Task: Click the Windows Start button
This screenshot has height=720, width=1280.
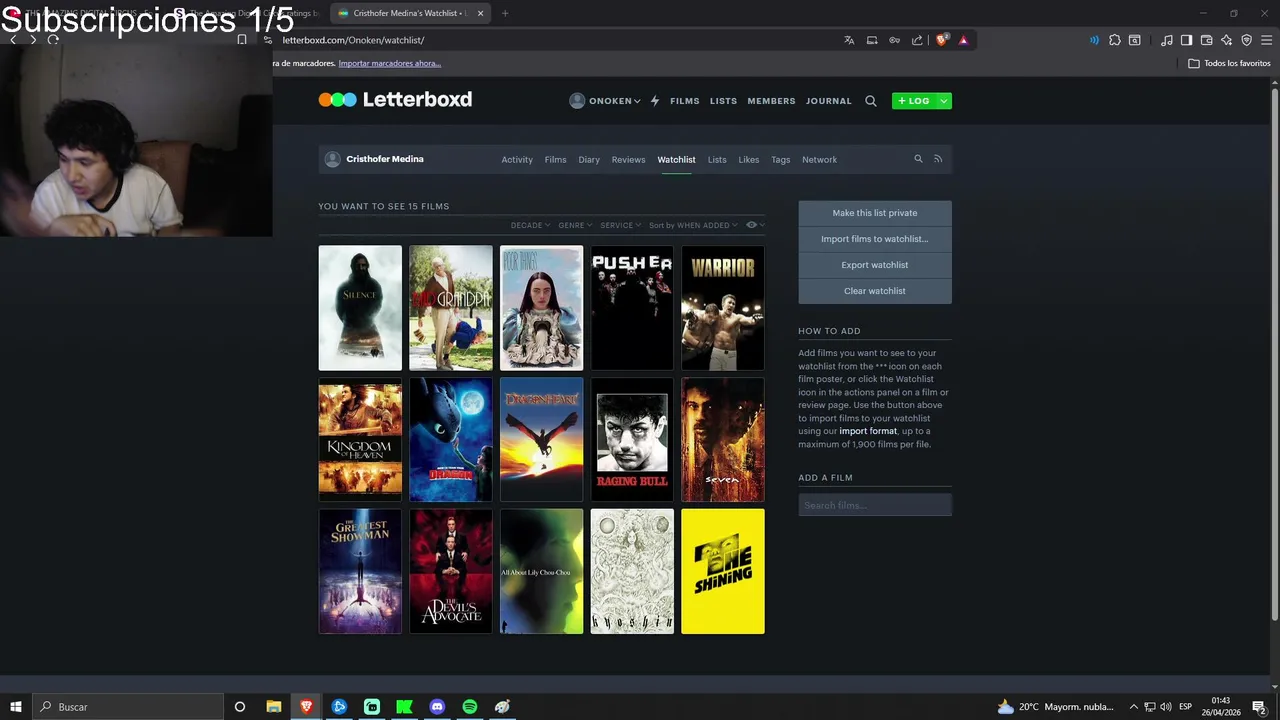Action: (15, 707)
